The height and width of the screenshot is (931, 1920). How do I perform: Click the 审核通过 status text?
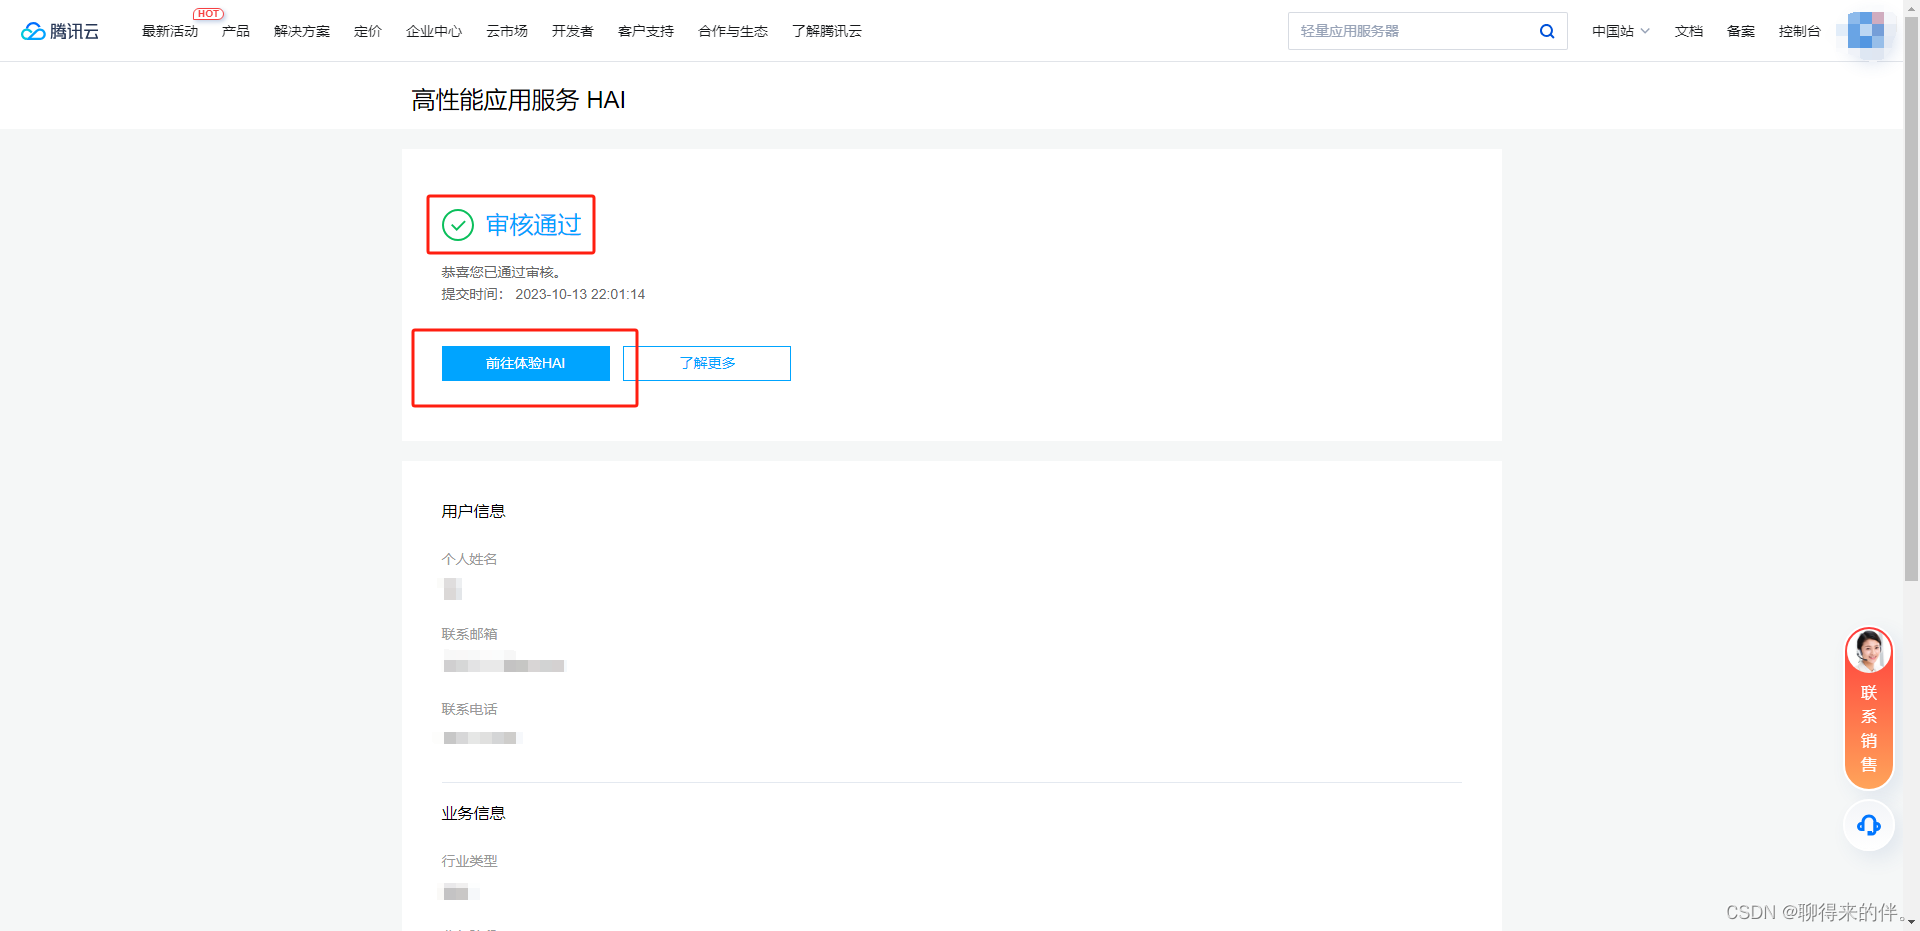point(534,225)
